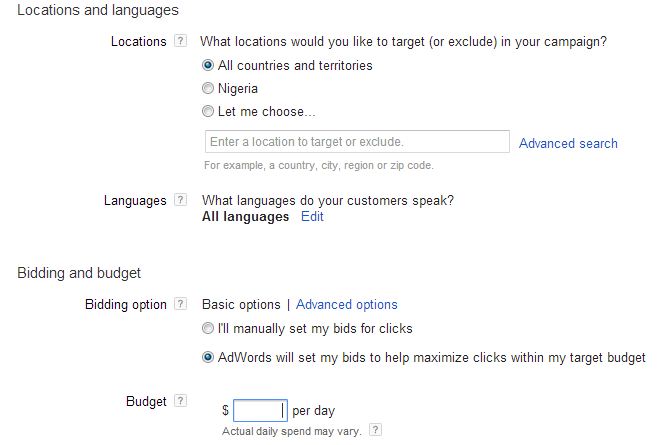The height and width of the screenshot is (445, 660).
Task: Choose the Nigeria location option
Action: coord(208,88)
